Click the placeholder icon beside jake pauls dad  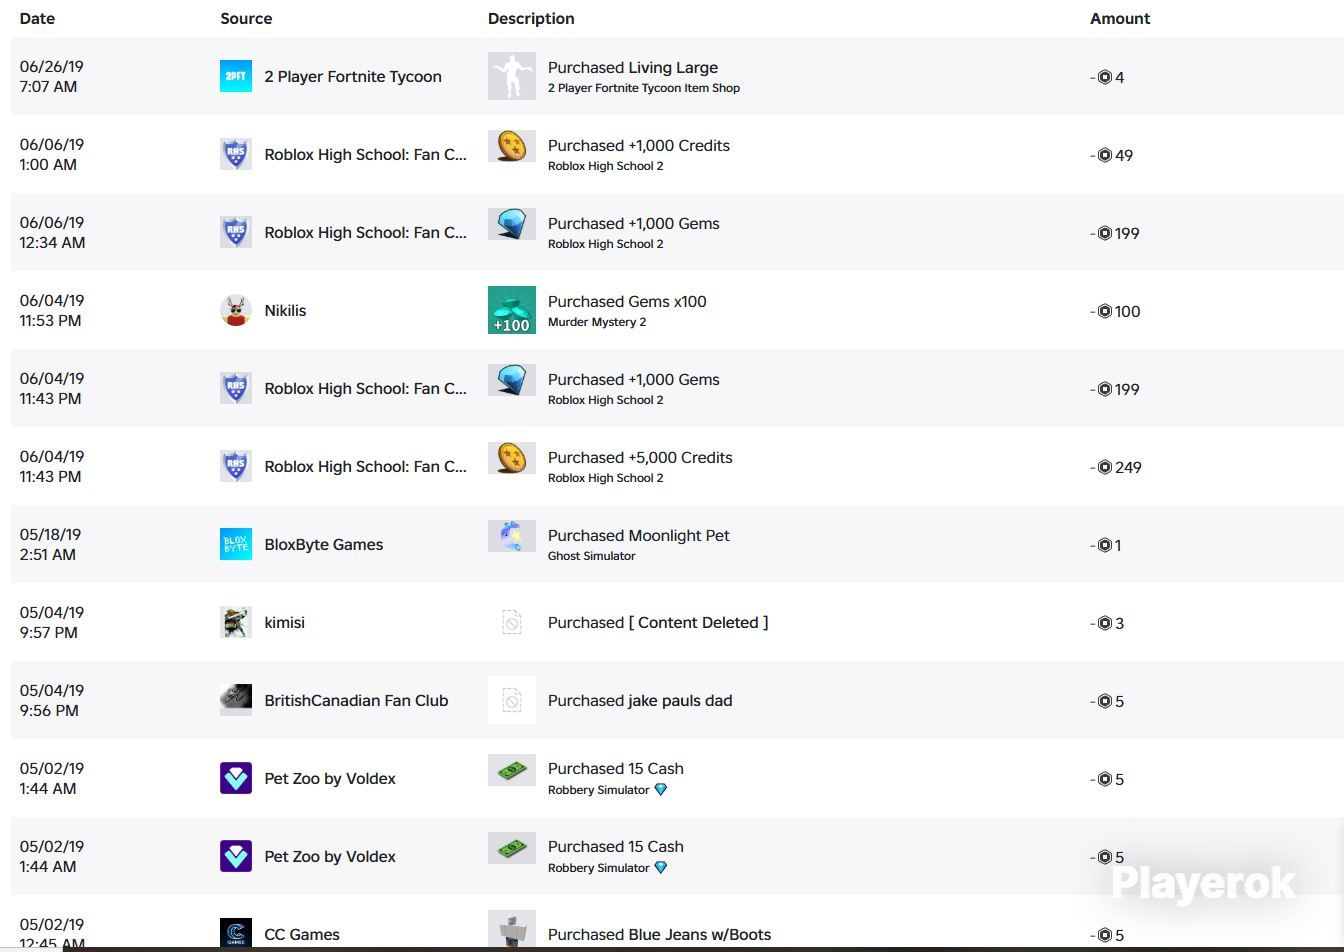pos(512,700)
